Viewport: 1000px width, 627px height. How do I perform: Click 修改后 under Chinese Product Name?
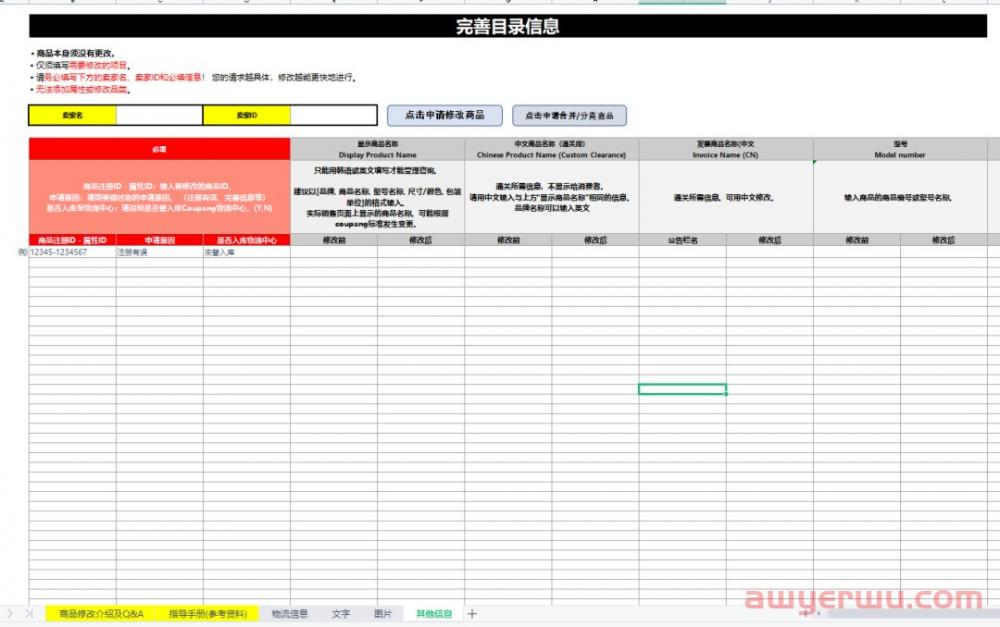tap(596, 240)
